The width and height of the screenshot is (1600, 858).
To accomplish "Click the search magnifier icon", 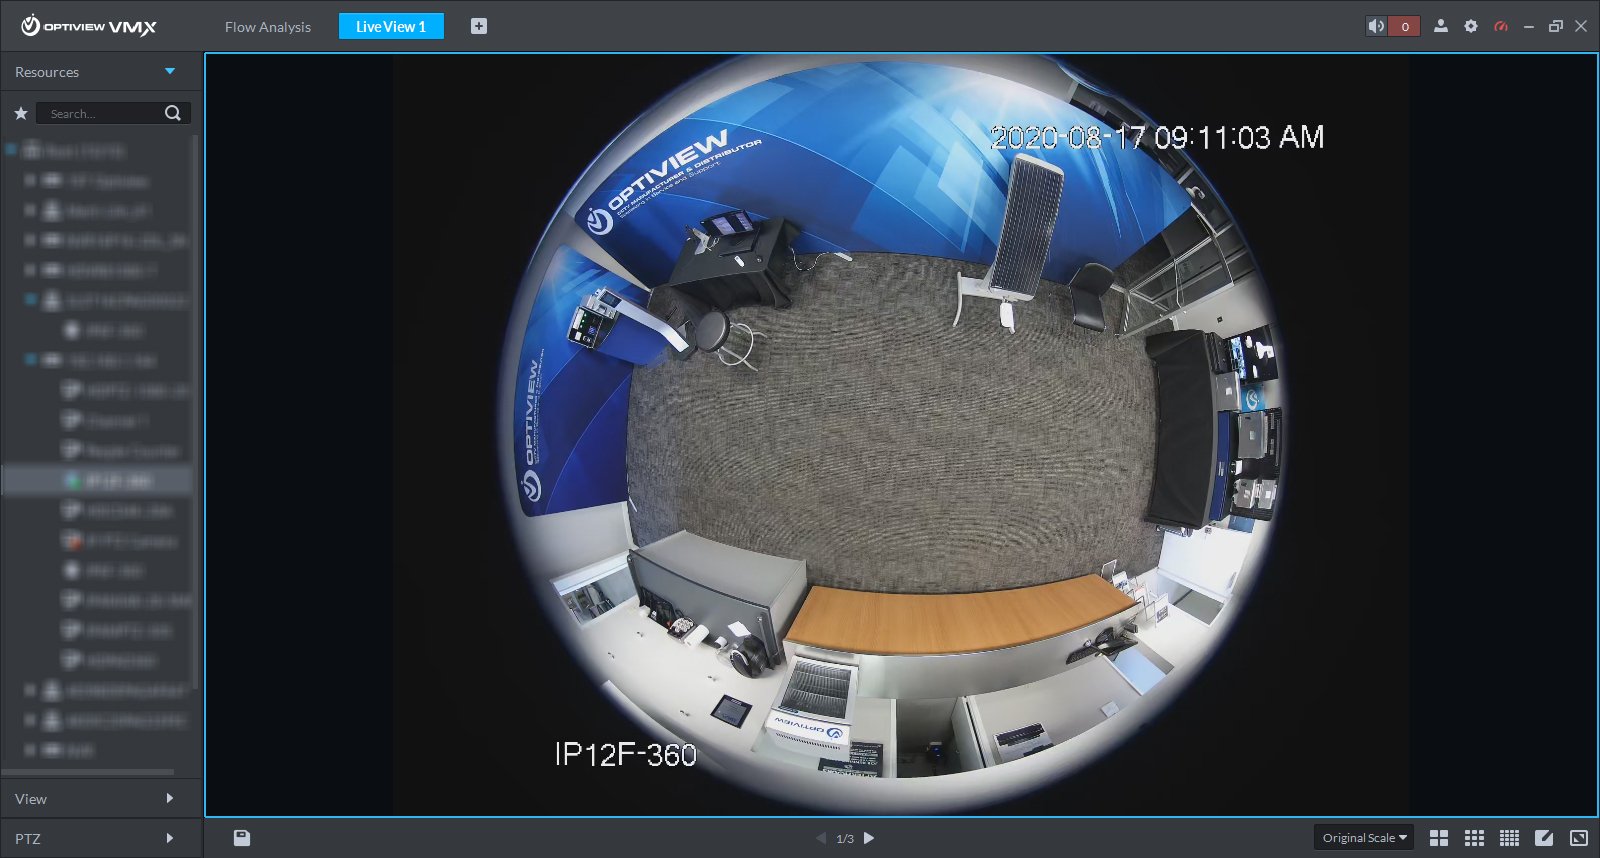I will click(x=173, y=113).
